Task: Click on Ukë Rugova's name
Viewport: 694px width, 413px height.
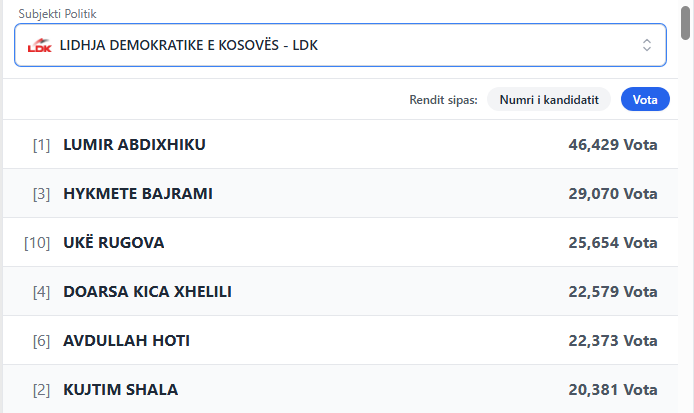Action: 113,242
